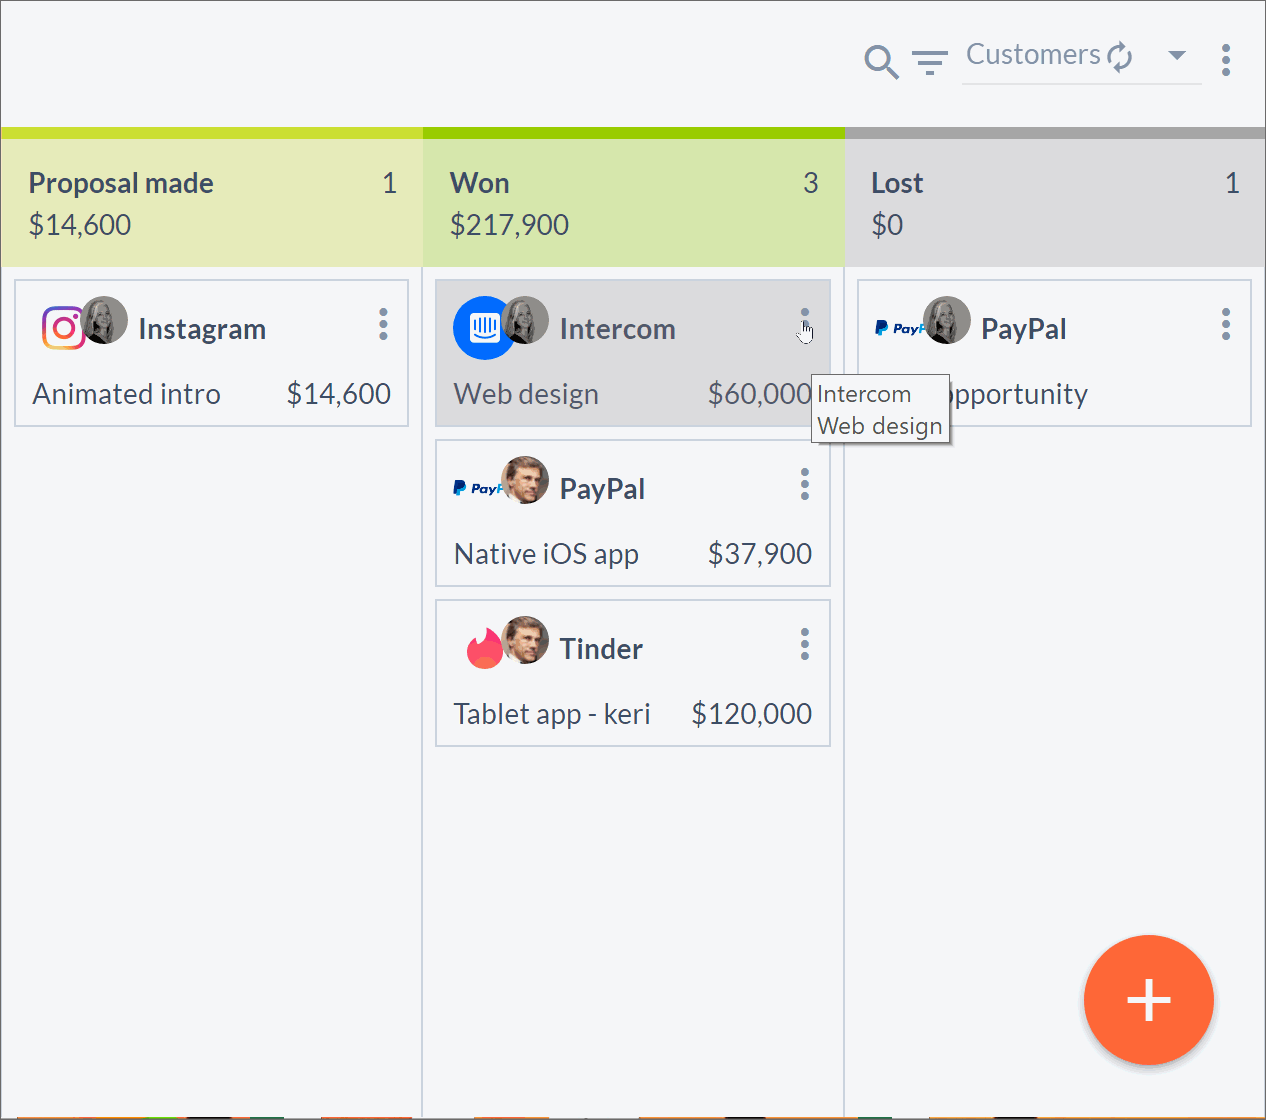The image size is (1266, 1120).
Task: Open the Instagram card options menu
Action: (x=383, y=324)
